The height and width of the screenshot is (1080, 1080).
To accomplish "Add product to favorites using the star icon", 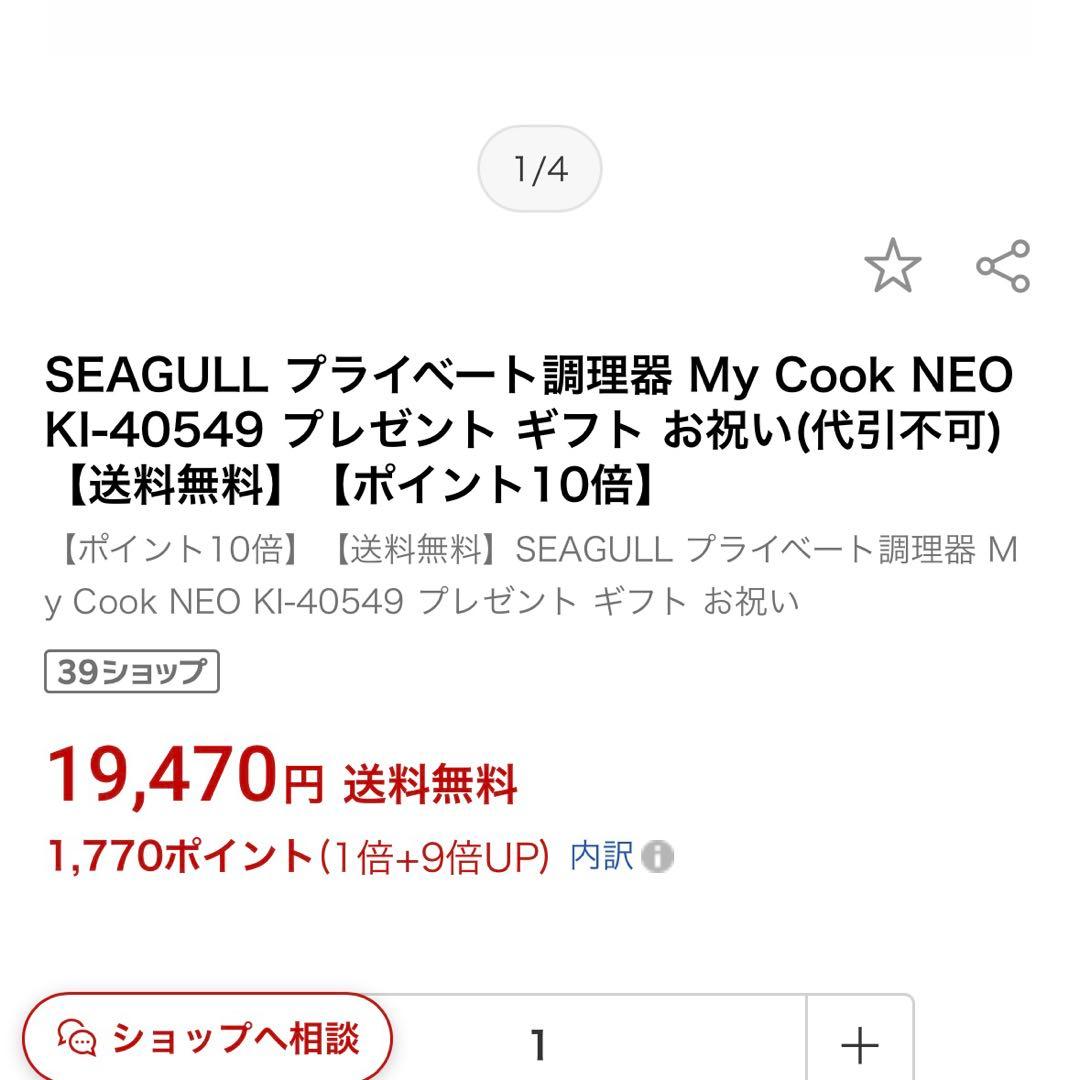I will coord(893,263).
